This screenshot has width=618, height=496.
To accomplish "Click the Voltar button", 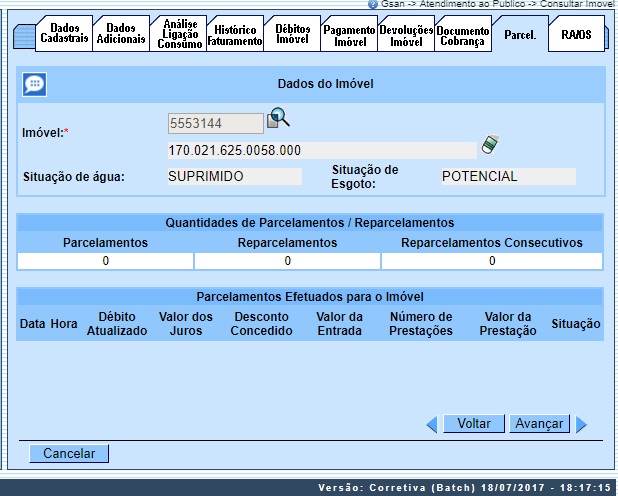I will click(474, 423).
